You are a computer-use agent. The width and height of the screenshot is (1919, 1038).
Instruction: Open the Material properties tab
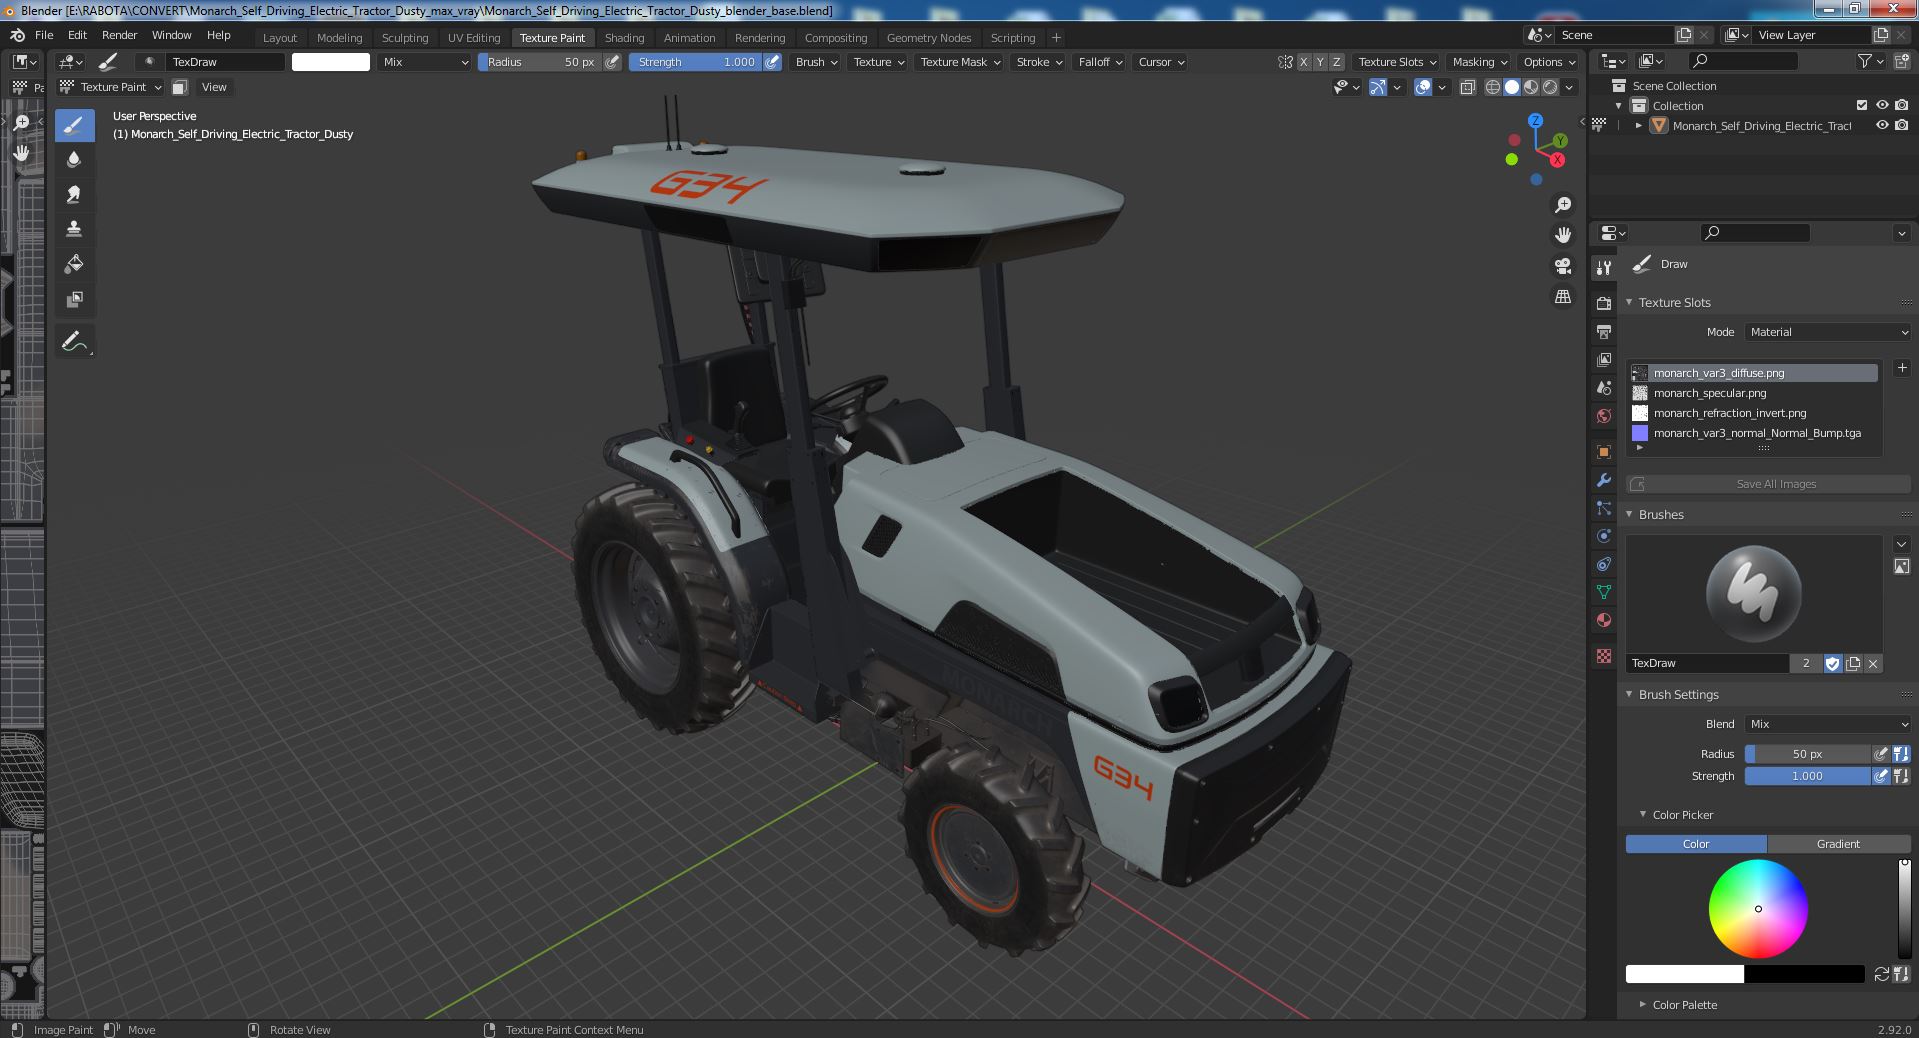point(1604,620)
